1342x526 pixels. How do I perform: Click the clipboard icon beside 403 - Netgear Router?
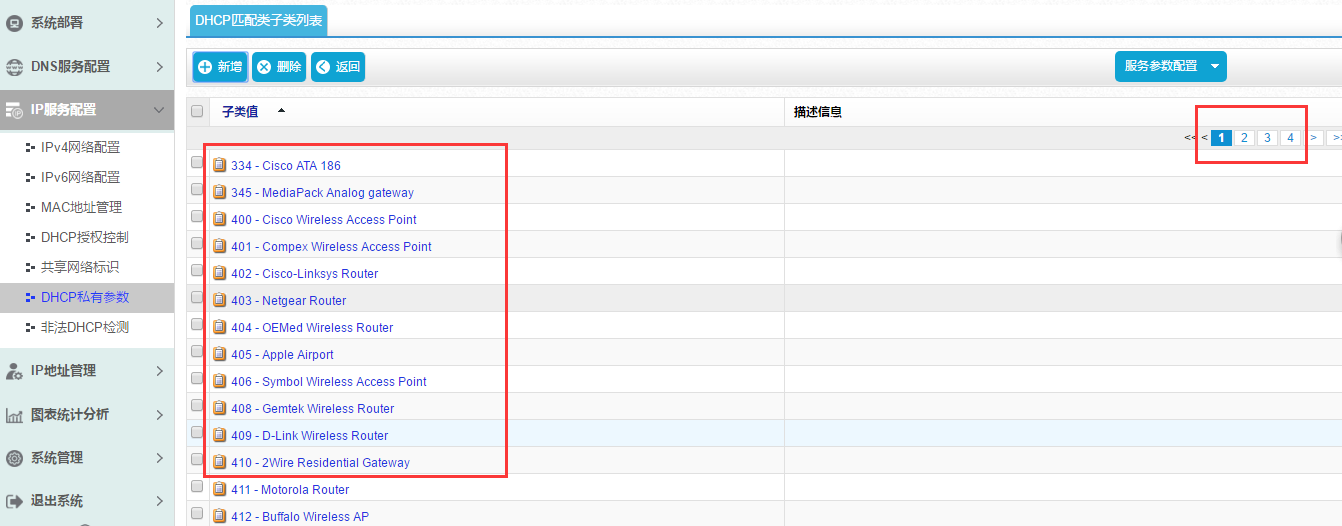219,300
